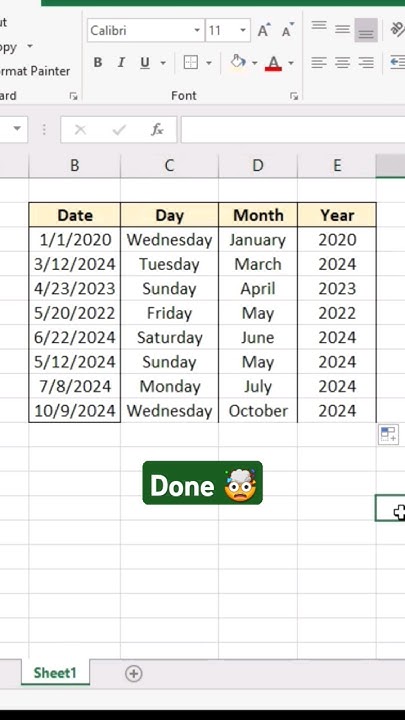Select column D header
The height and width of the screenshot is (720, 405).
(258, 165)
